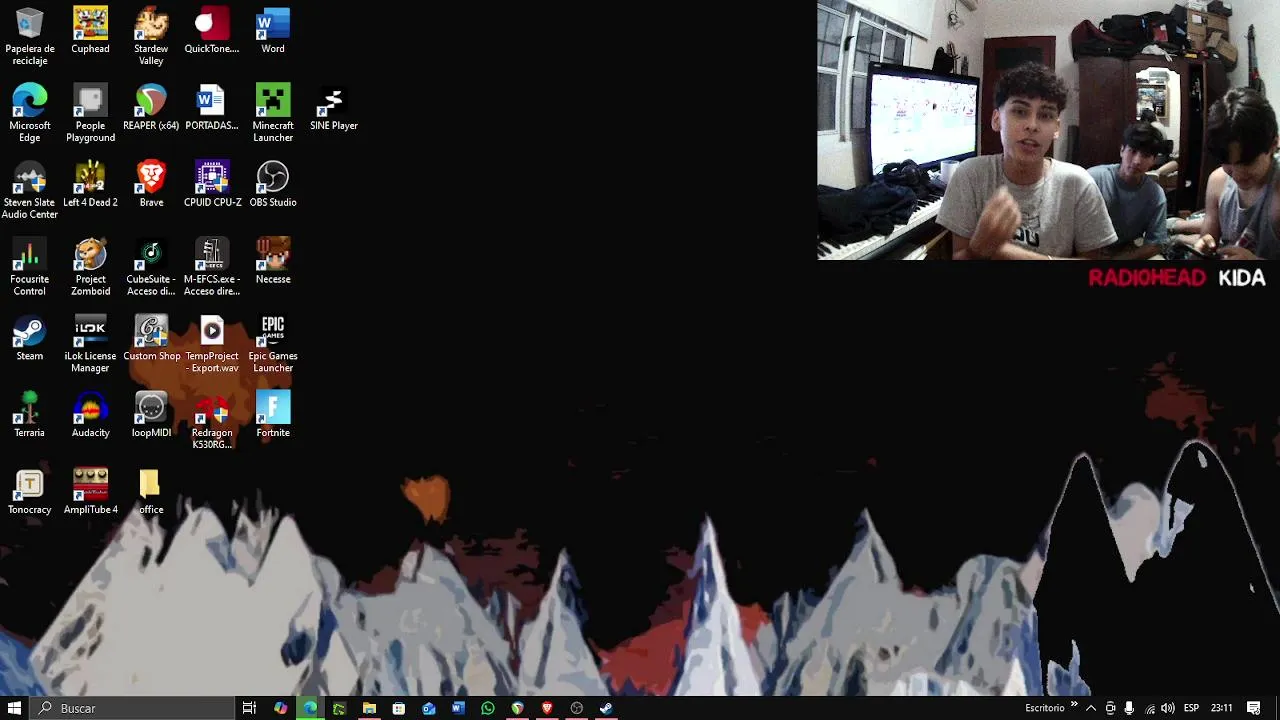1280x720 pixels.
Task: Switch to Steam in the taskbar
Action: (x=606, y=708)
